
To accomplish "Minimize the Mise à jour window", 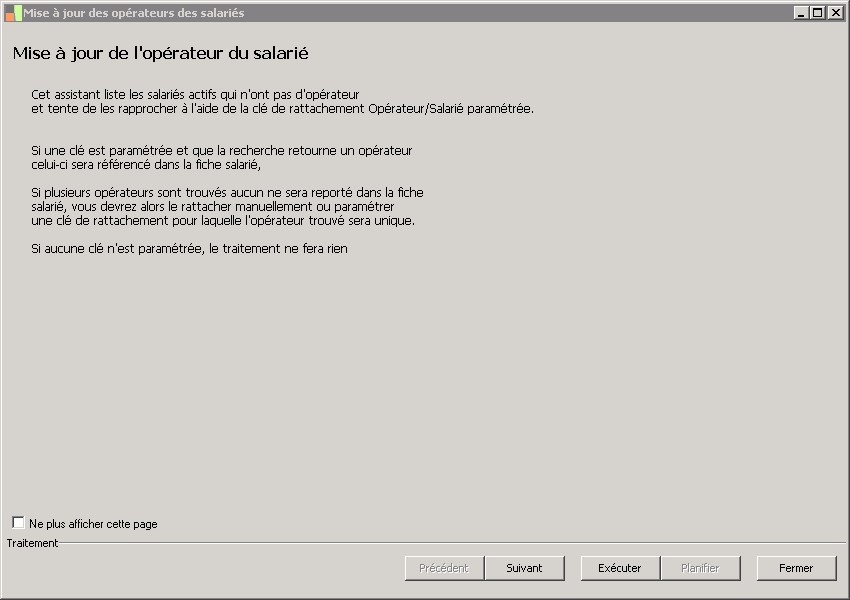I will click(x=801, y=13).
